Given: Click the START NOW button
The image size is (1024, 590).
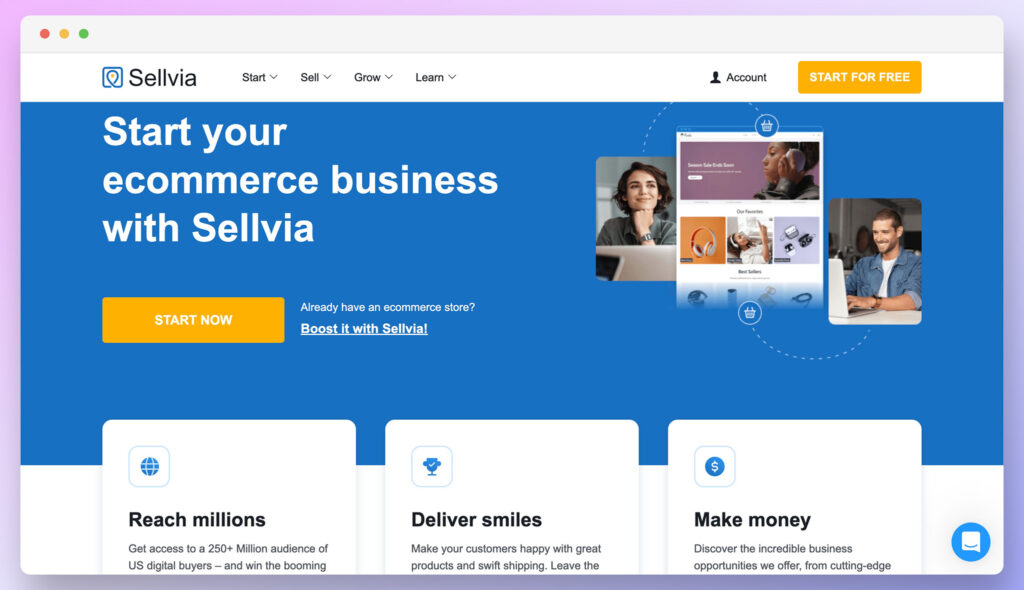Looking at the screenshot, I should [x=193, y=320].
